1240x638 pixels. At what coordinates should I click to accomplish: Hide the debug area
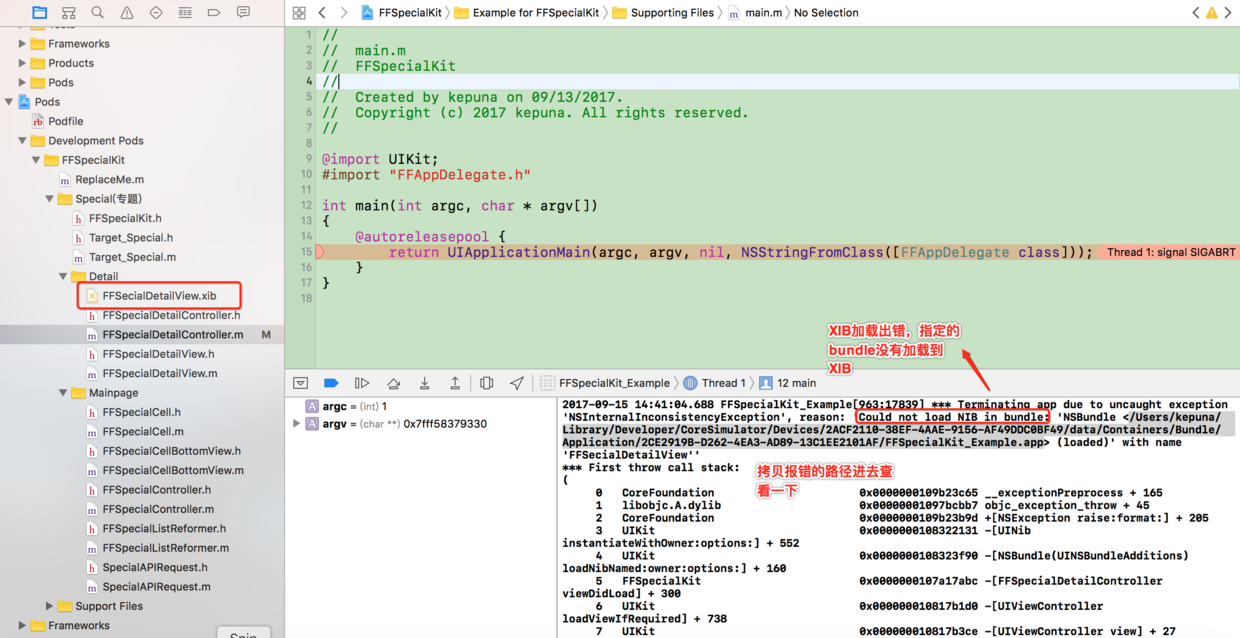click(300, 383)
